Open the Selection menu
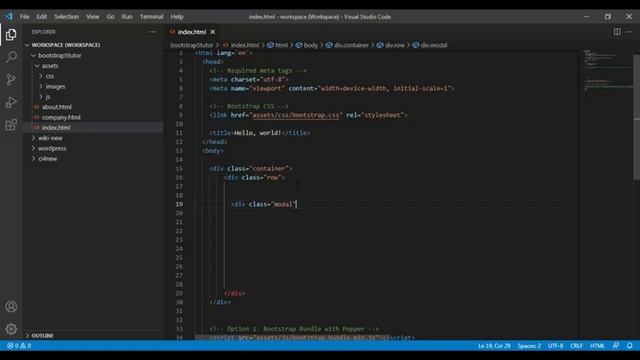 click(x=67, y=17)
